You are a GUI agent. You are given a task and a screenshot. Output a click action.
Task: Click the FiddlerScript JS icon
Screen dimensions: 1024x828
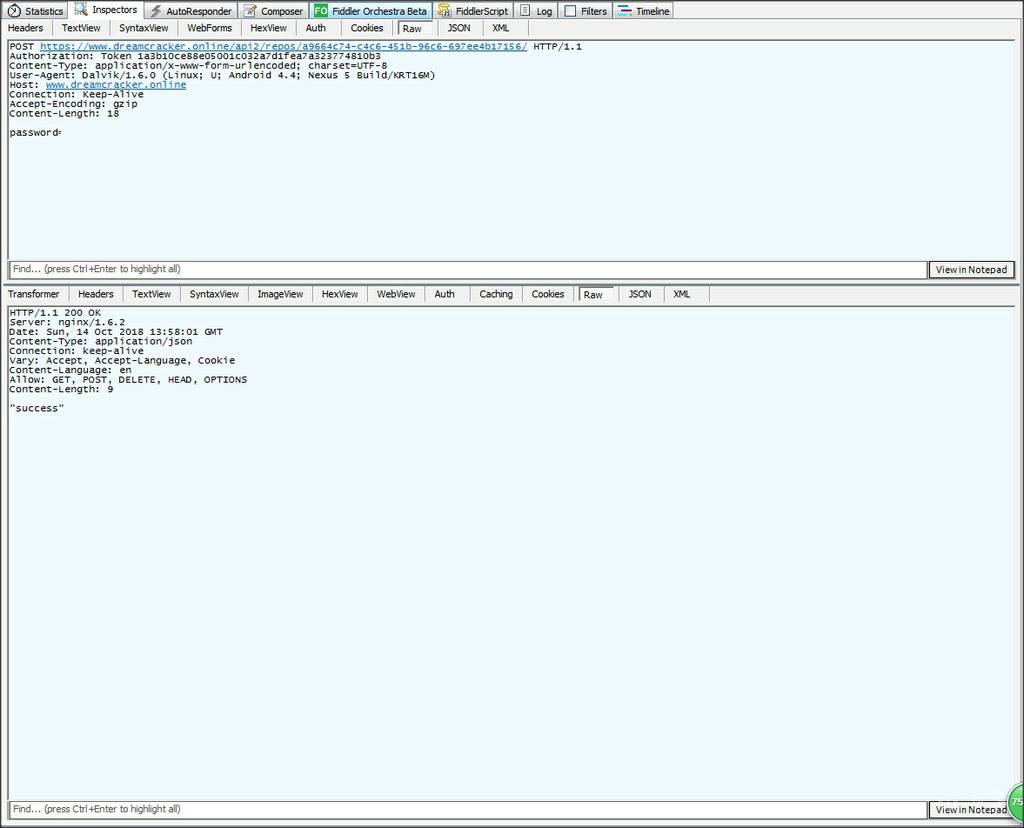click(444, 11)
